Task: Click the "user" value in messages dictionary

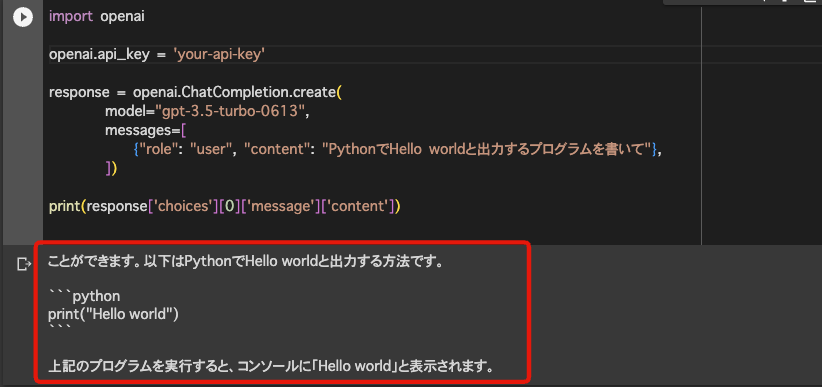Action: point(214,149)
